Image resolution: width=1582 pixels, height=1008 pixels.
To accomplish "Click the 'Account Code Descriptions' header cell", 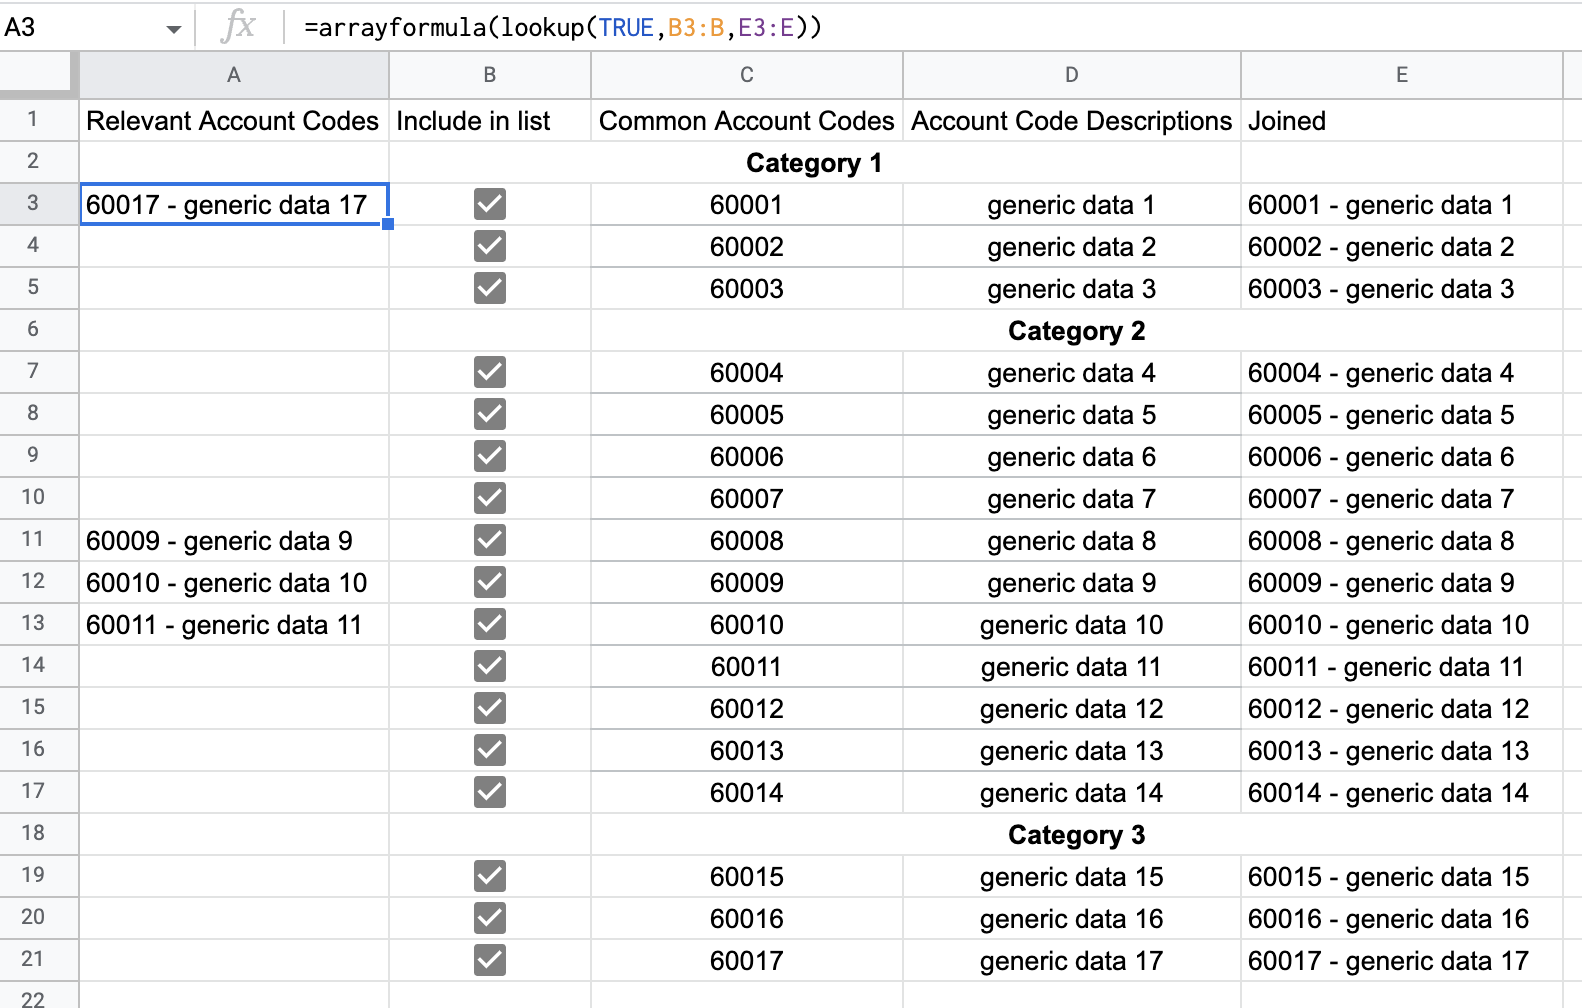I will coord(1072,120).
